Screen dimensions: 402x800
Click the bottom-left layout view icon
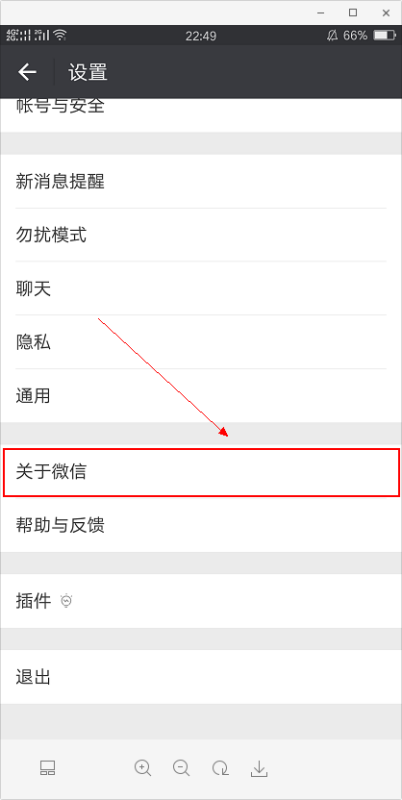(47, 768)
